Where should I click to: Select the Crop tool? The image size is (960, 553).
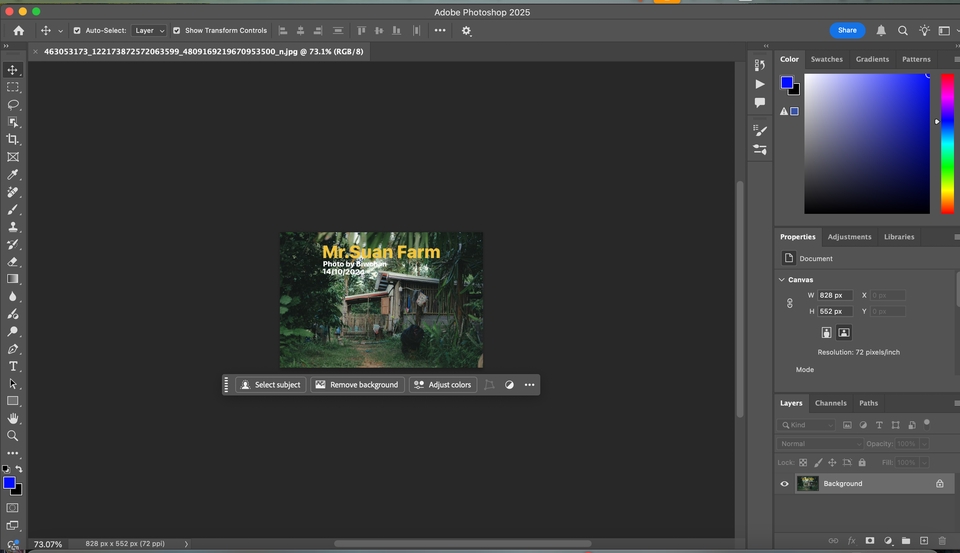13,139
